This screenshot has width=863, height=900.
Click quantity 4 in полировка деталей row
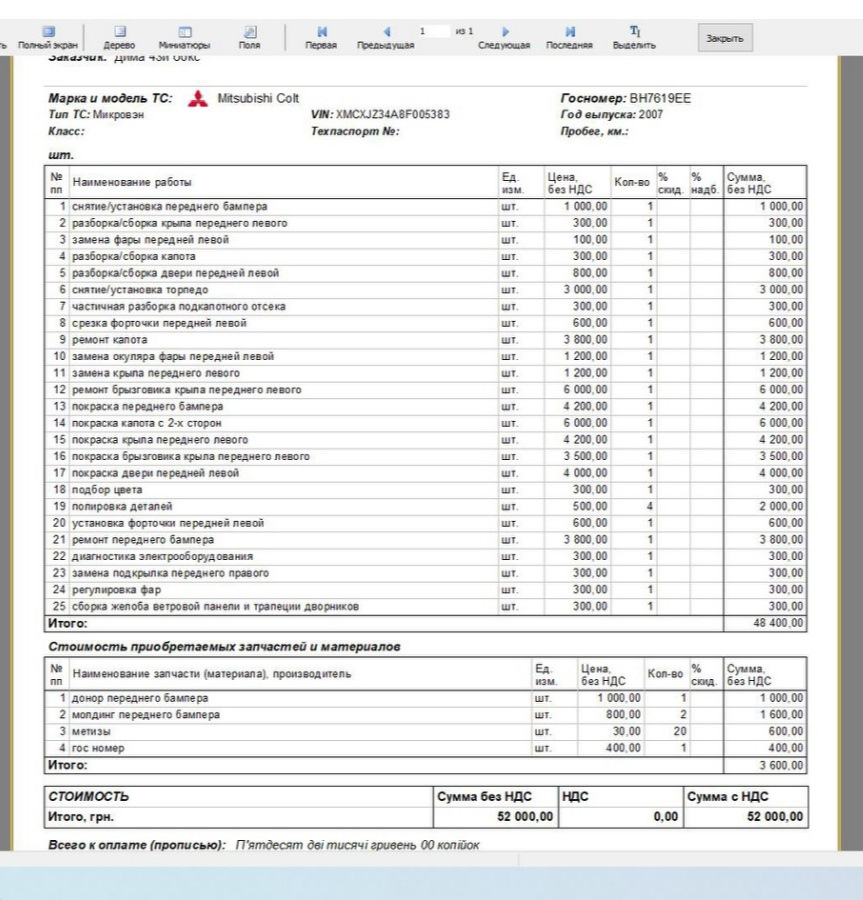point(650,506)
